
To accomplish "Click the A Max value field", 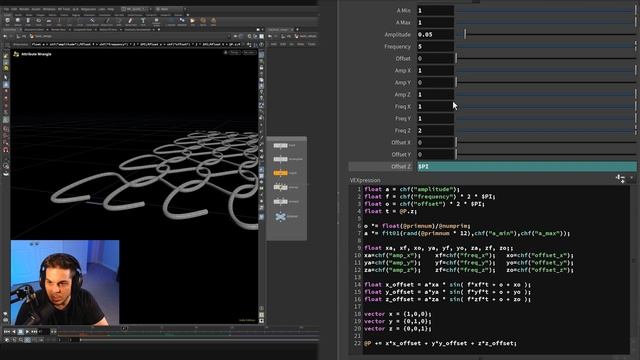I will pos(435,22).
